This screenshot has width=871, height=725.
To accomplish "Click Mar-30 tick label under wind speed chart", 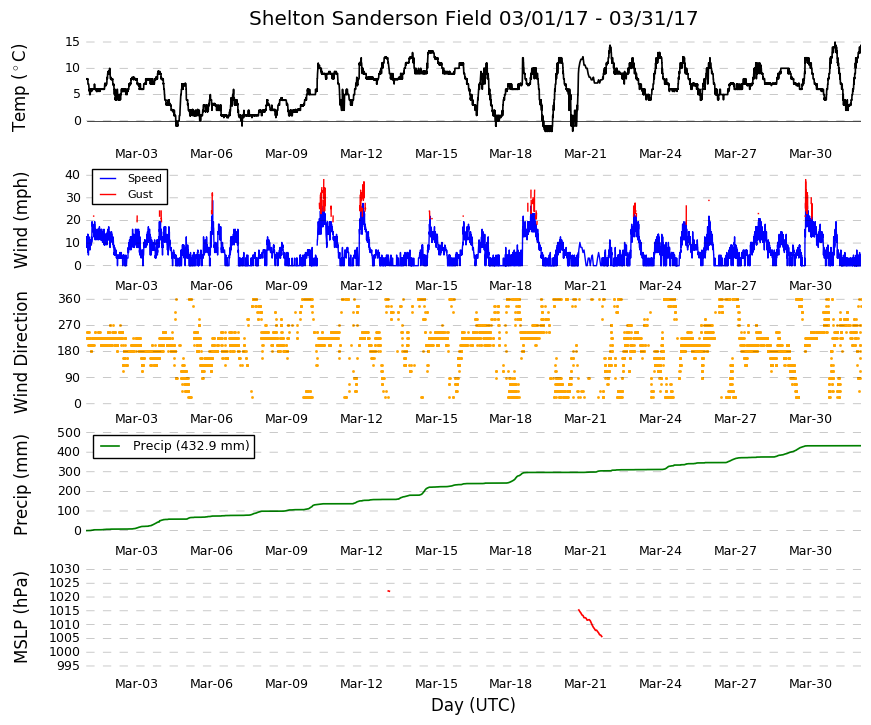I will click(810, 286).
